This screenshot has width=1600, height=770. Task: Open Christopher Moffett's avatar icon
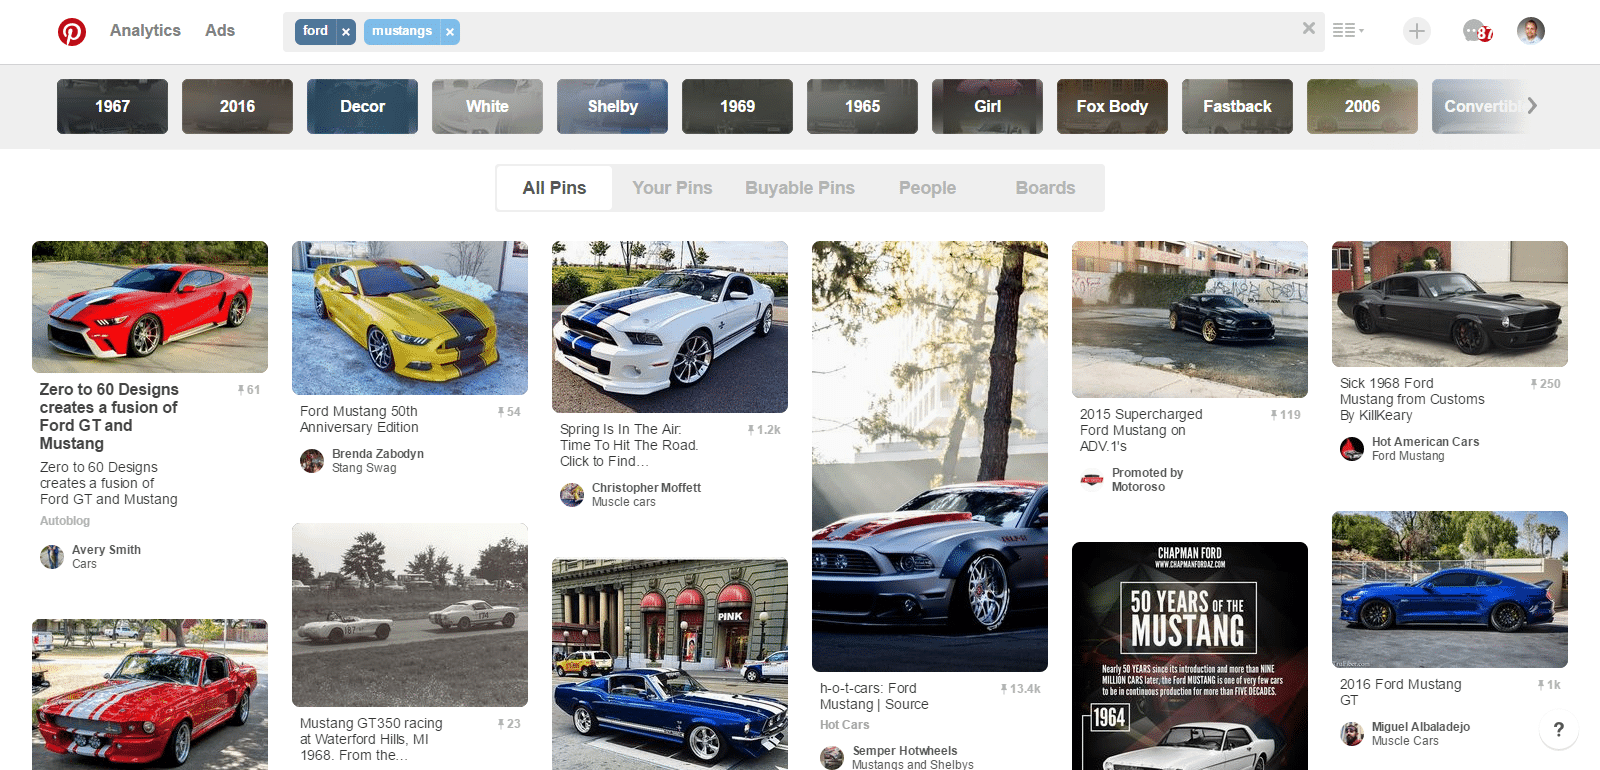pyautogui.click(x=572, y=495)
